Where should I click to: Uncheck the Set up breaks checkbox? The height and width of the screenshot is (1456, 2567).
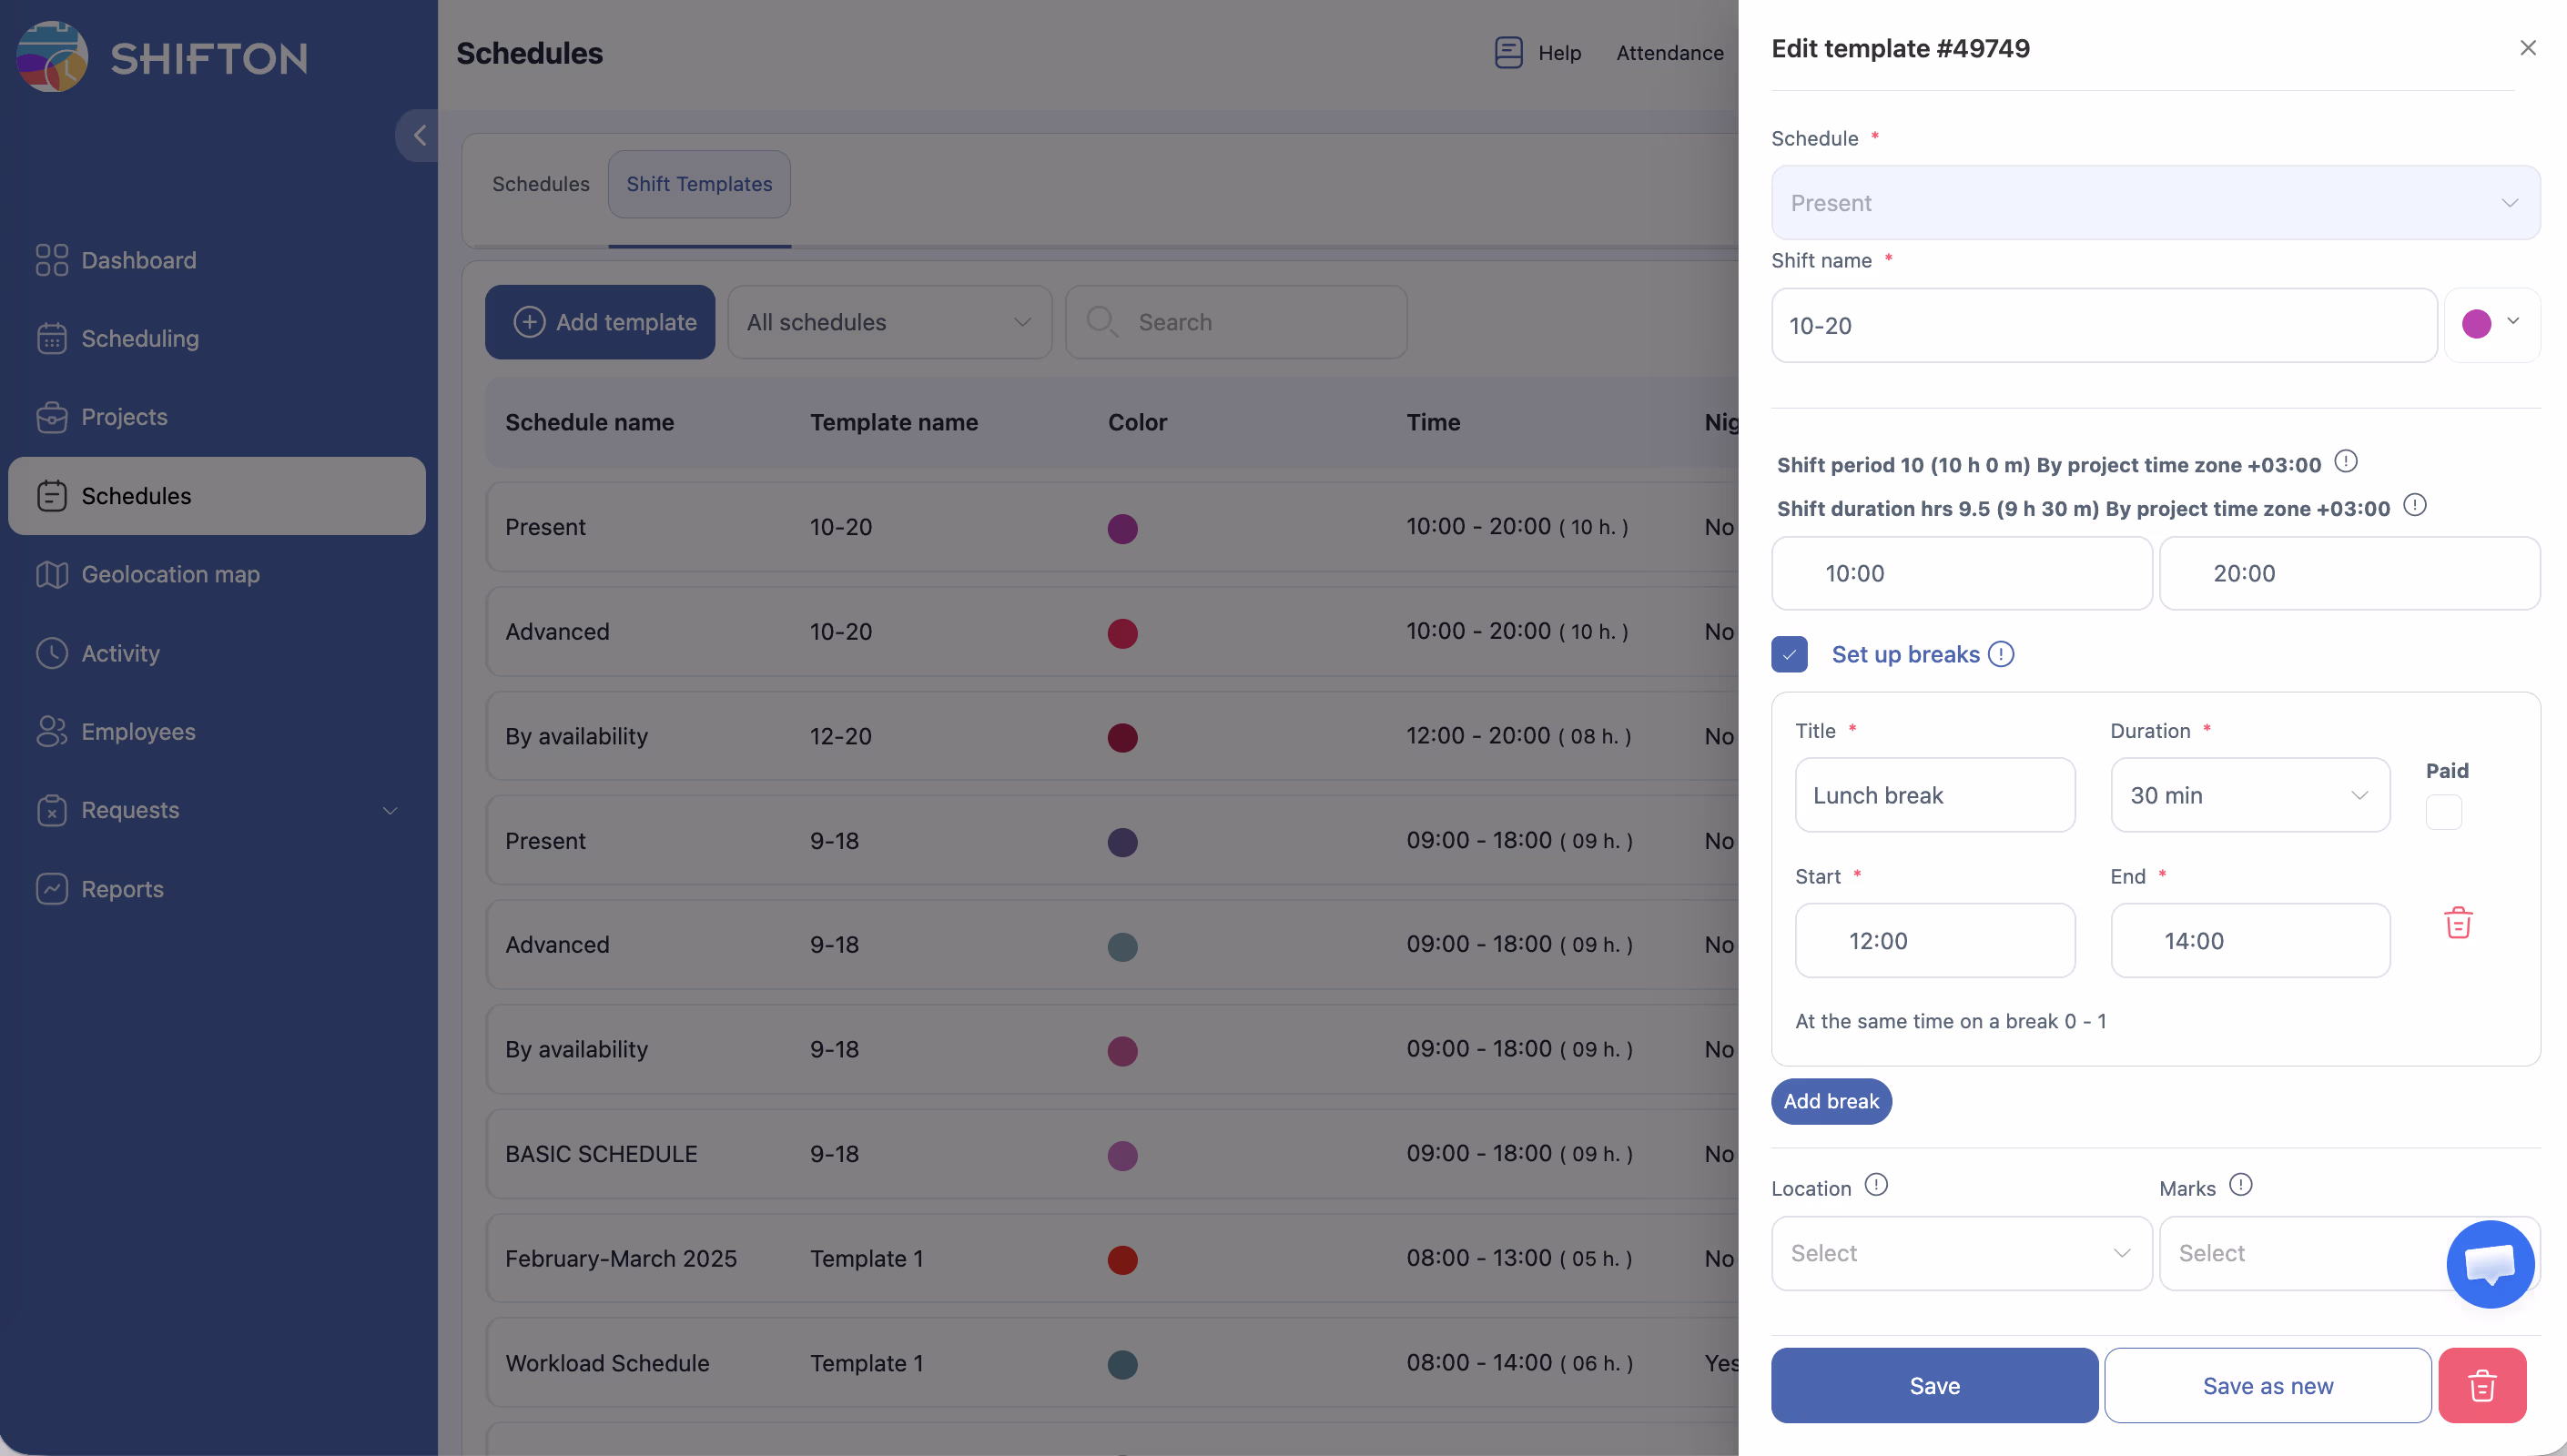(x=1789, y=654)
